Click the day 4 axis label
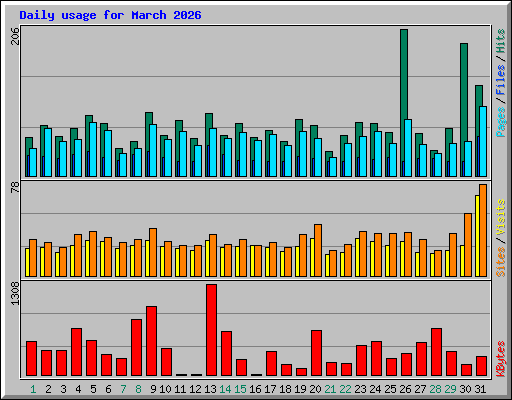Viewport: 512px width, 400px height. (78, 389)
